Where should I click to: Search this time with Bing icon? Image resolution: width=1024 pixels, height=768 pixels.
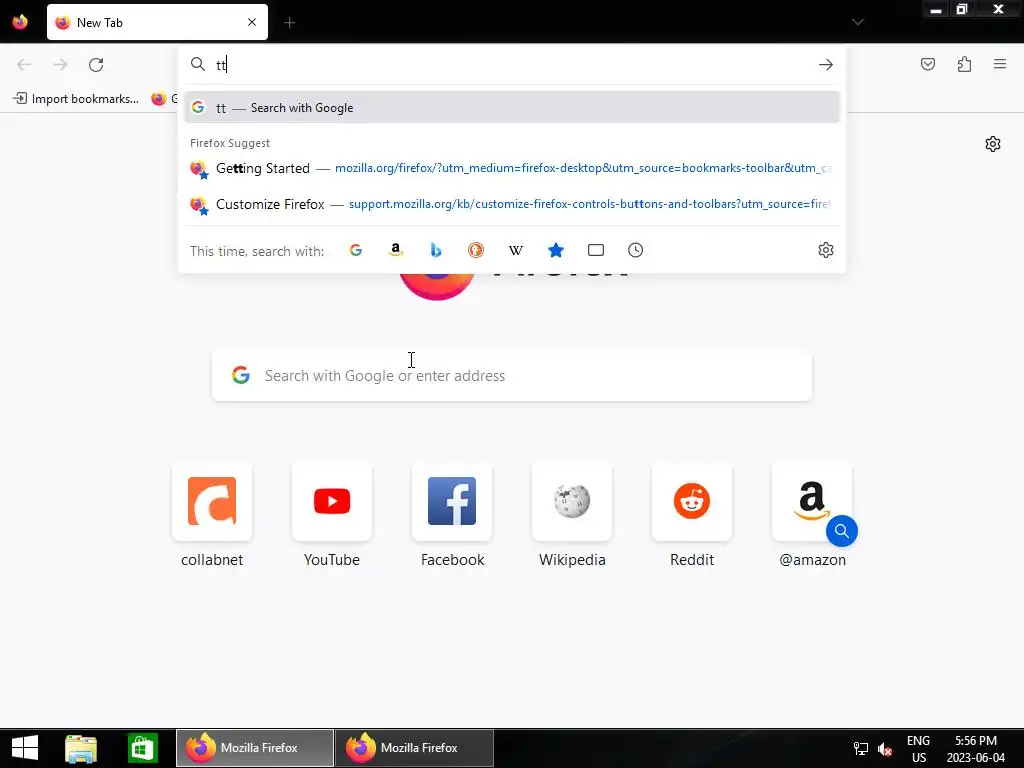[436, 250]
